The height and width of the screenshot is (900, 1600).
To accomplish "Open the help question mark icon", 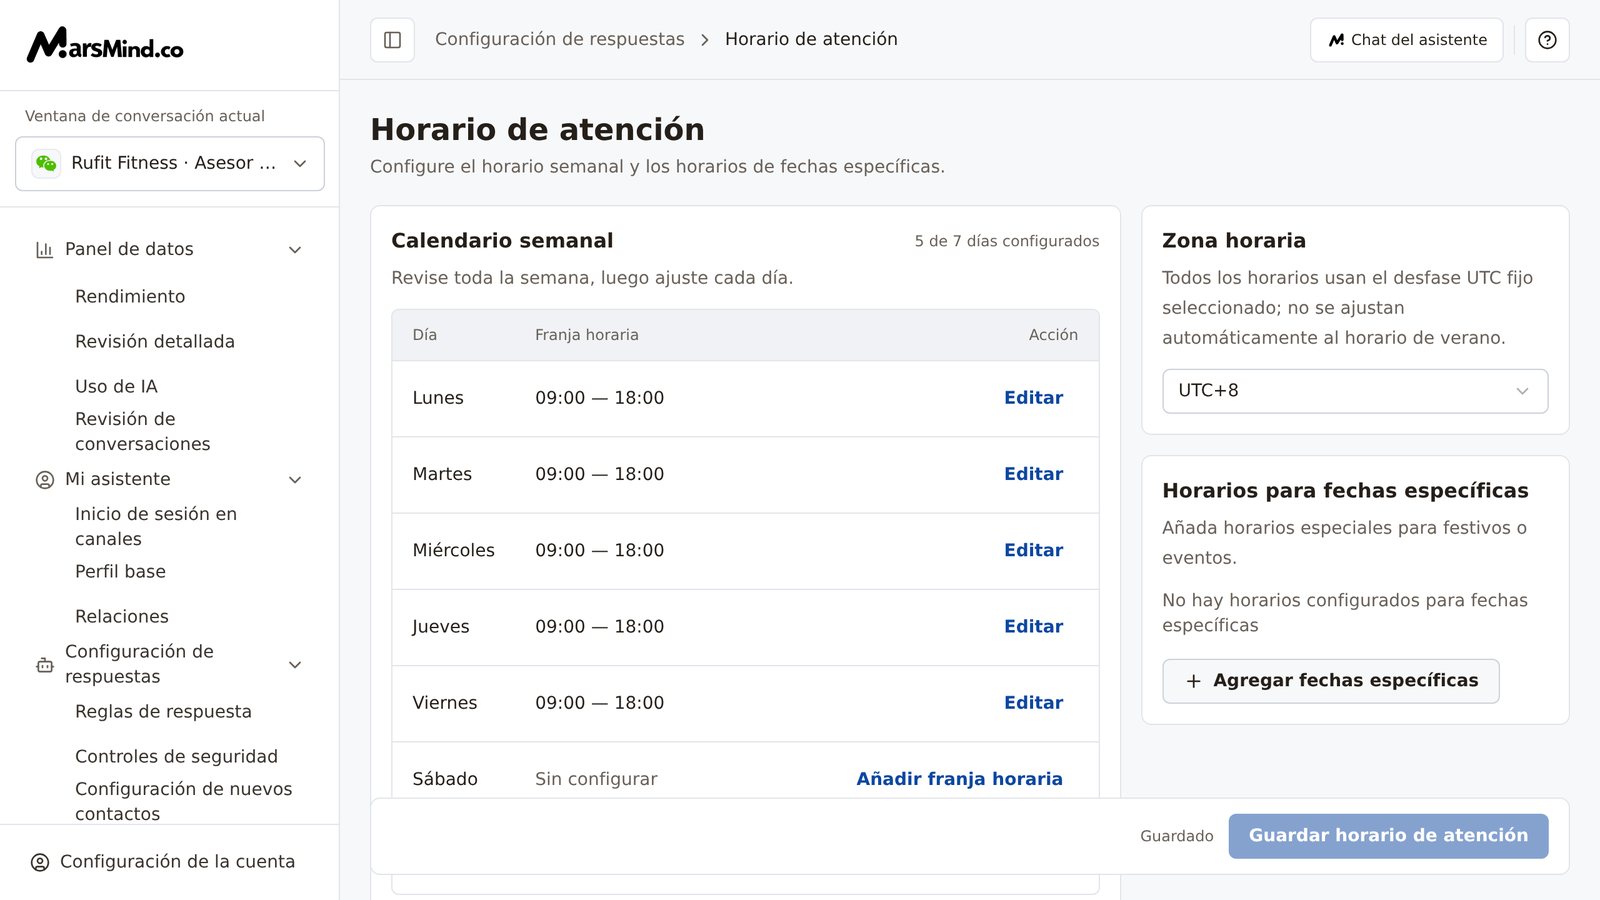I will point(1547,40).
